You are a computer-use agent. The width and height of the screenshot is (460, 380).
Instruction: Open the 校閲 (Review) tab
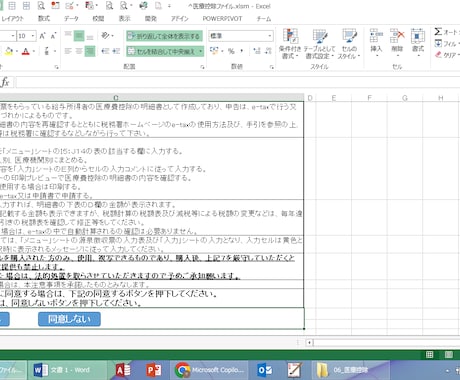click(x=98, y=19)
